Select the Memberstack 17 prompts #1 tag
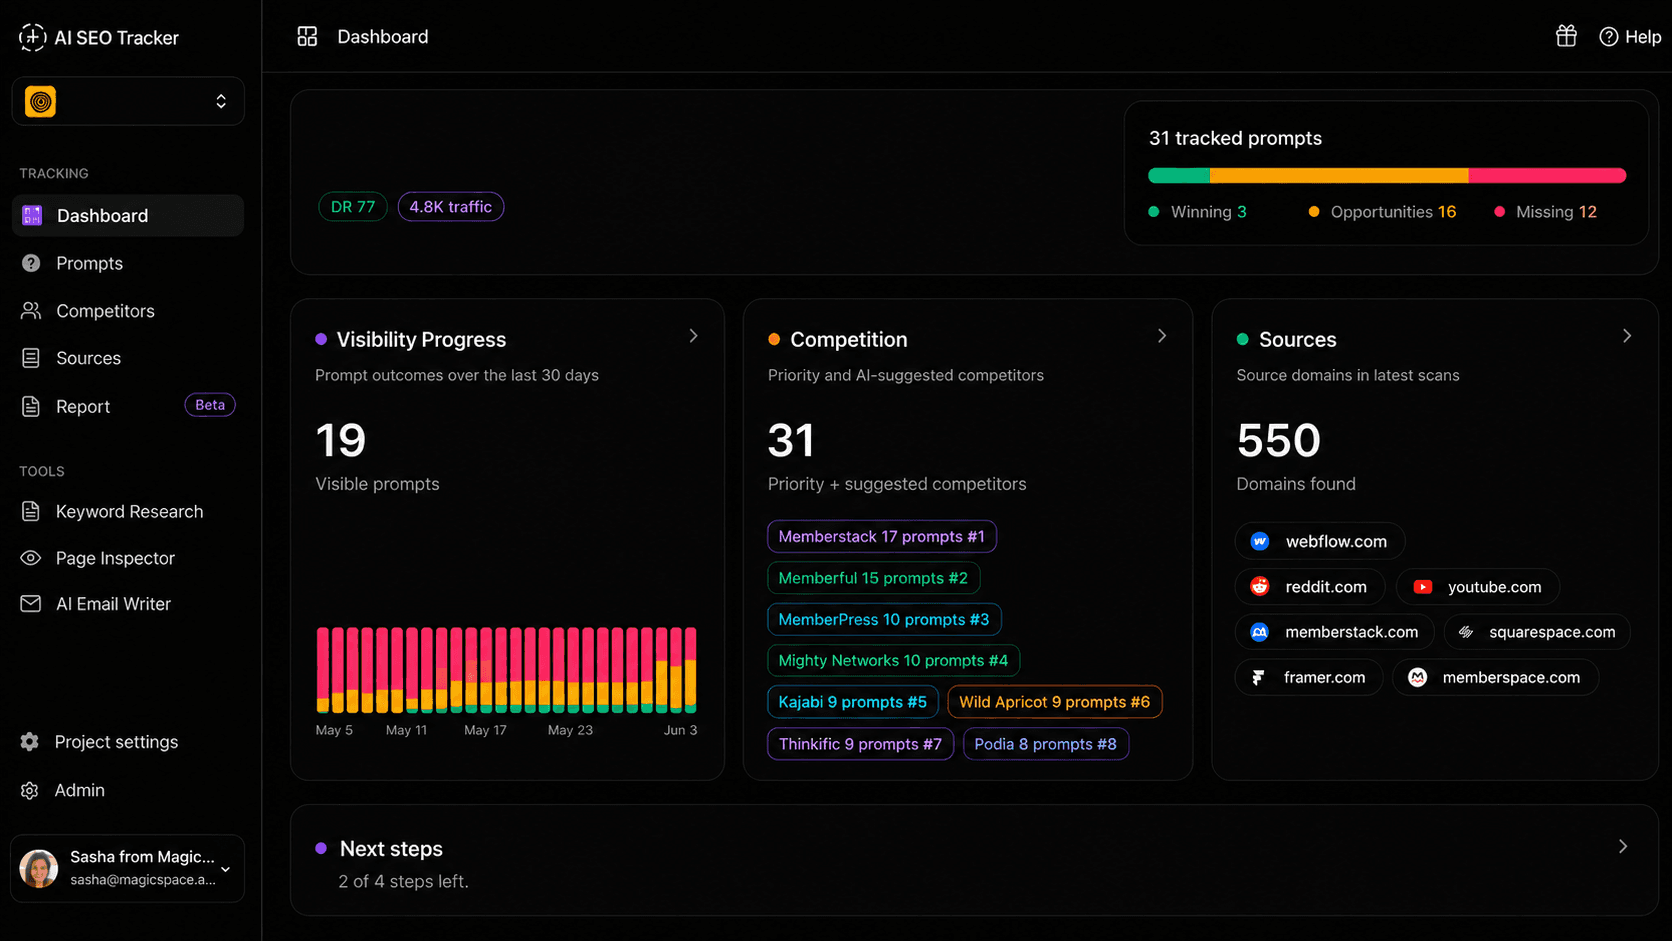The width and height of the screenshot is (1672, 941). pyautogui.click(x=882, y=536)
